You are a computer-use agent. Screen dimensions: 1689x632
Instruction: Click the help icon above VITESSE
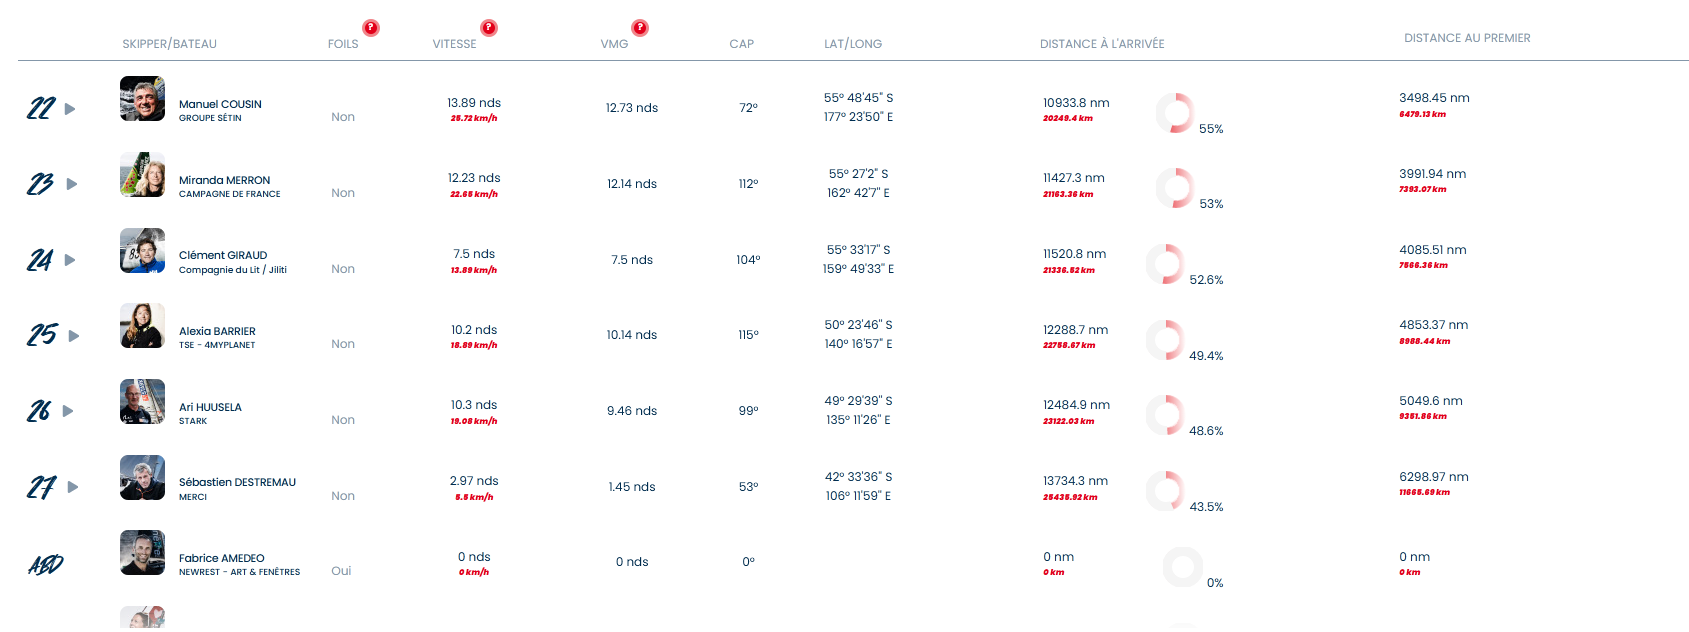(x=488, y=28)
